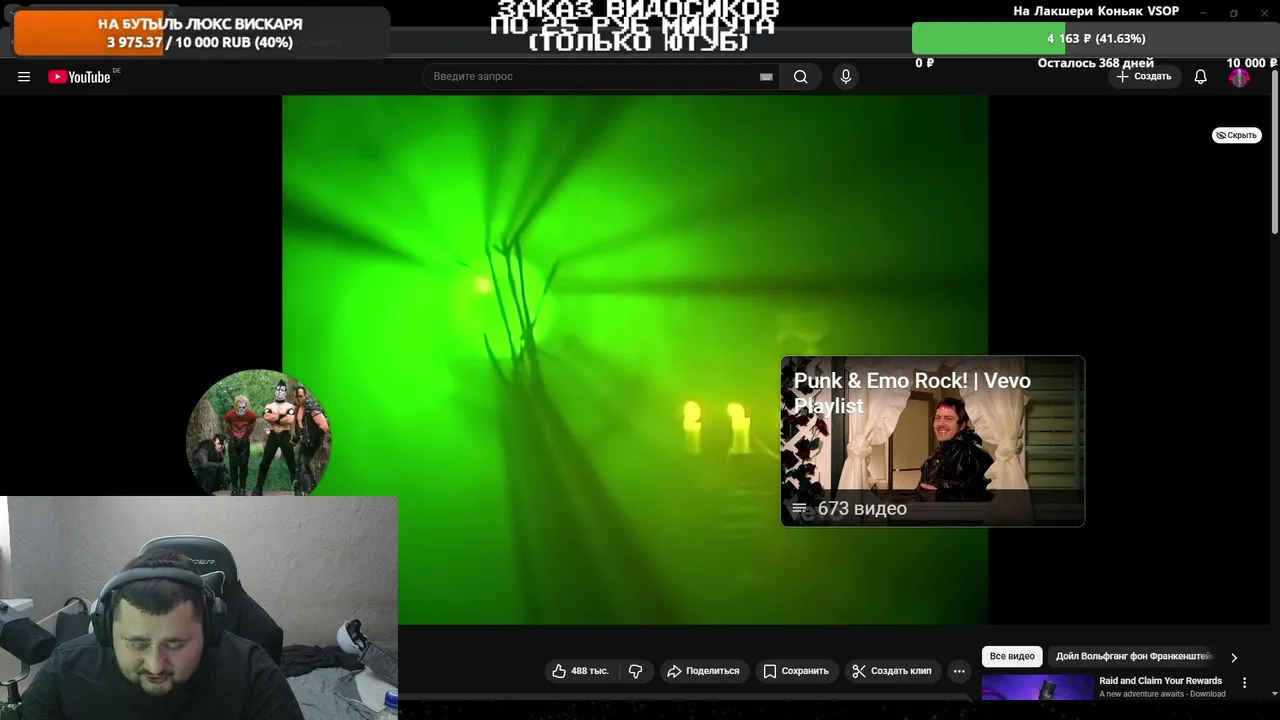Click the Сохранить save button

click(x=796, y=671)
